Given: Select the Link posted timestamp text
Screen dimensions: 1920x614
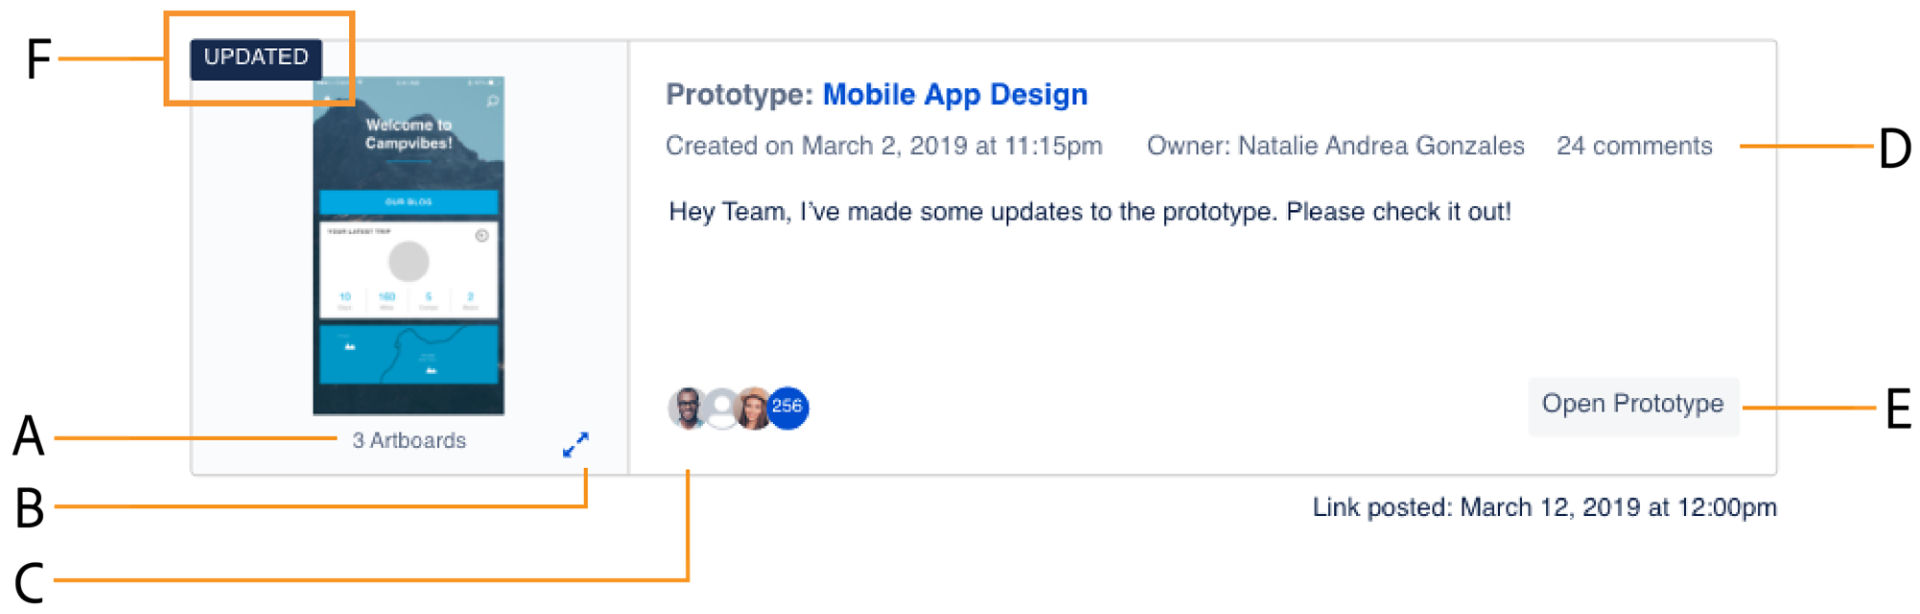Looking at the screenshot, I should point(1544,506).
